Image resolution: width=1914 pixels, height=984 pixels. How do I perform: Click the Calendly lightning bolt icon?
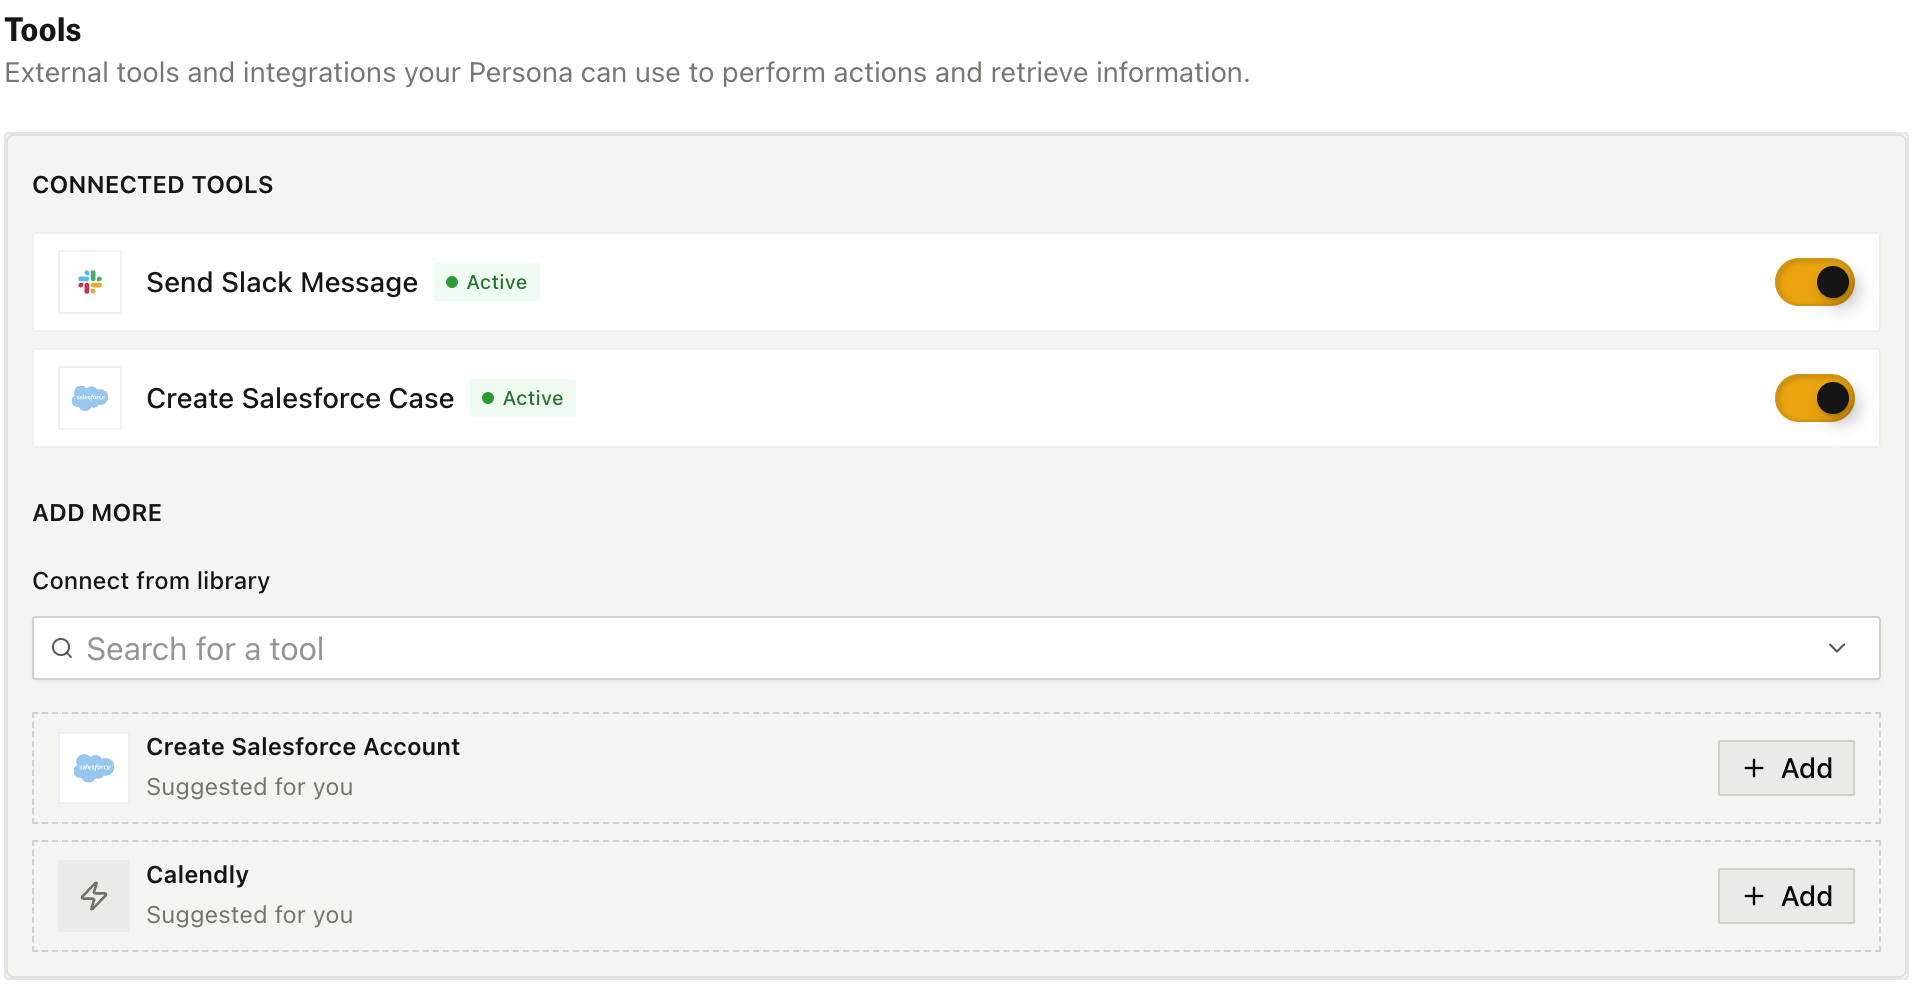pyautogui.click(x=94, y=896)
